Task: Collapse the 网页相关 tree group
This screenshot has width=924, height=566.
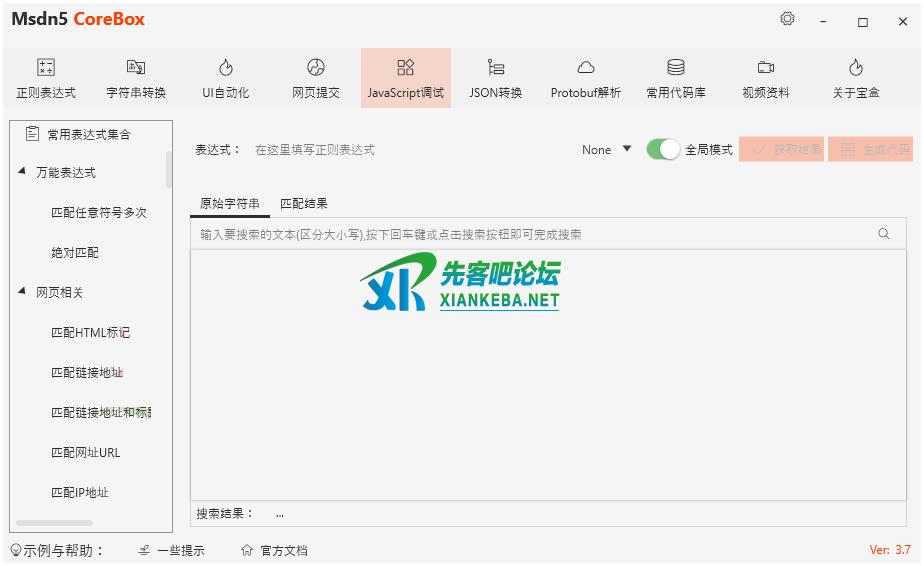Action: coord(22,292)
